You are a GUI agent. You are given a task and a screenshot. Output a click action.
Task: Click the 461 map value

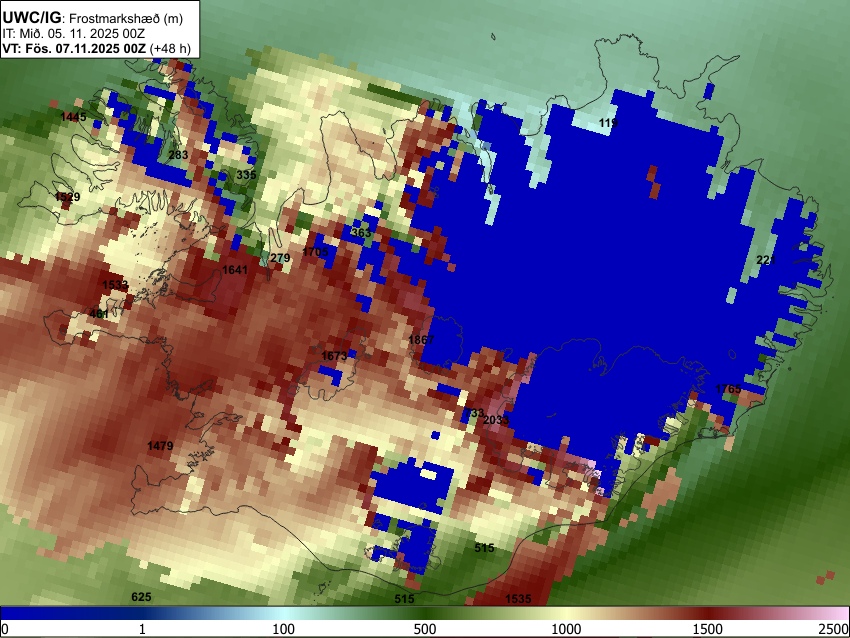point(99,314)
